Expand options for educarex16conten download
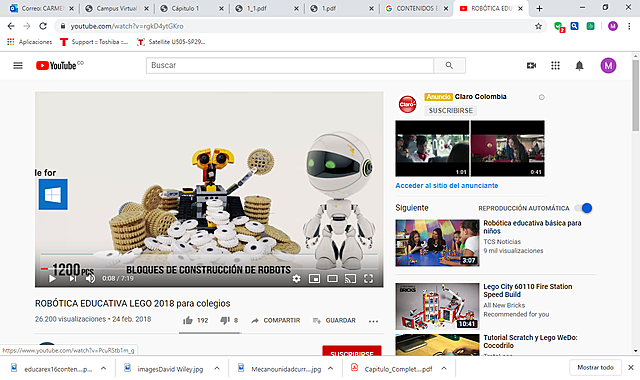The image size is (640, 380). tap(104, 369)
